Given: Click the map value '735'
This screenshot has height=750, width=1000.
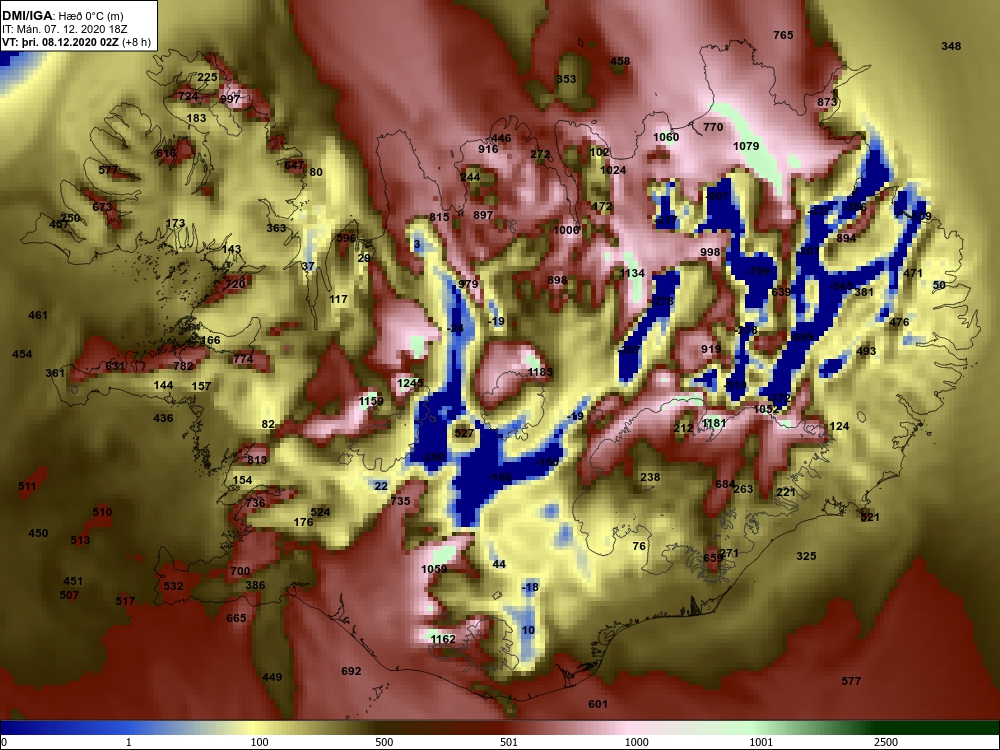Looking at the screenshot, I should (401, 501).
